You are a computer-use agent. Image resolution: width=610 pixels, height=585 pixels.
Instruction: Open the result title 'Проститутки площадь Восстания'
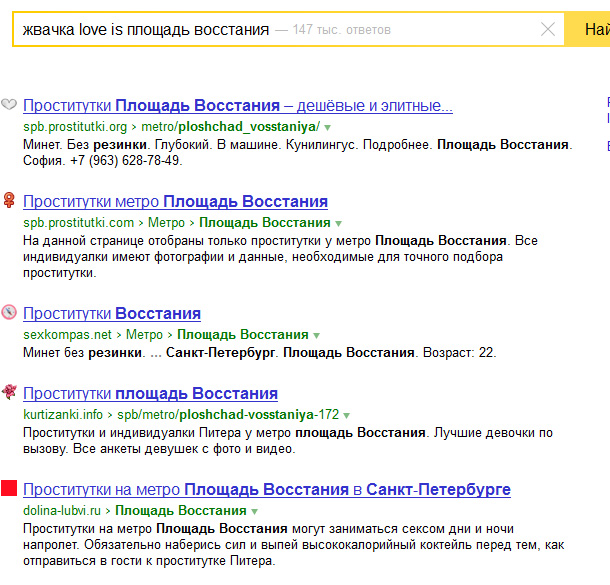coord(151,394)
